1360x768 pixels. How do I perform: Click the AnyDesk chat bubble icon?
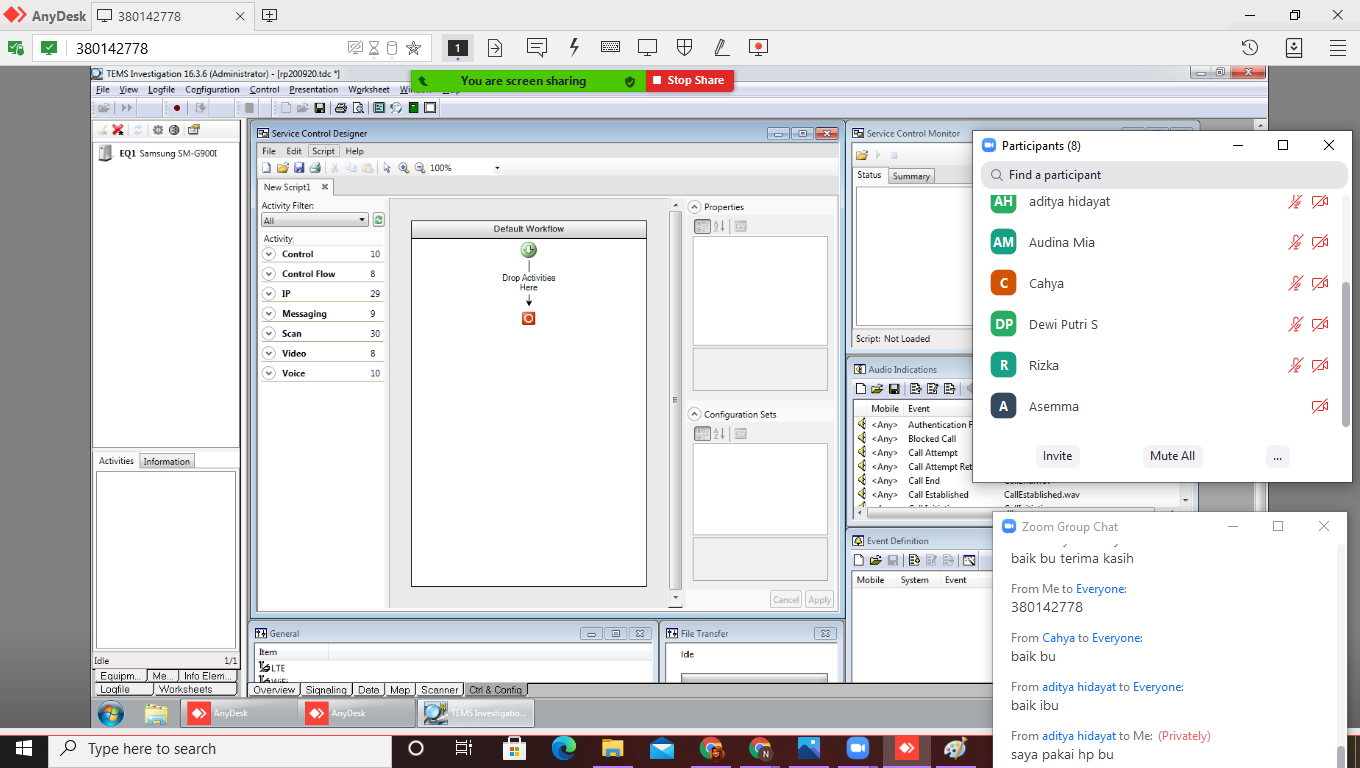(537, 47)
